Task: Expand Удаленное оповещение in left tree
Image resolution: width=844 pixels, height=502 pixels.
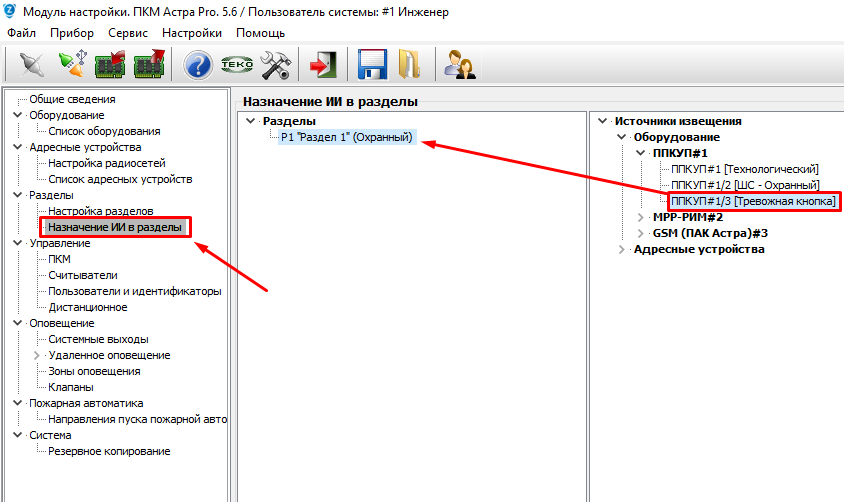Action: [x=38, y=355]
